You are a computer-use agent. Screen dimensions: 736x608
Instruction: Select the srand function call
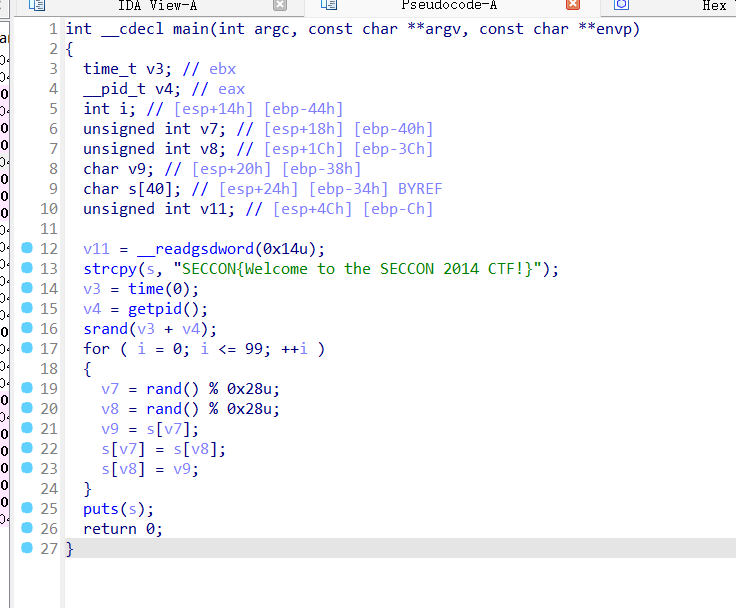pos(106,329)
